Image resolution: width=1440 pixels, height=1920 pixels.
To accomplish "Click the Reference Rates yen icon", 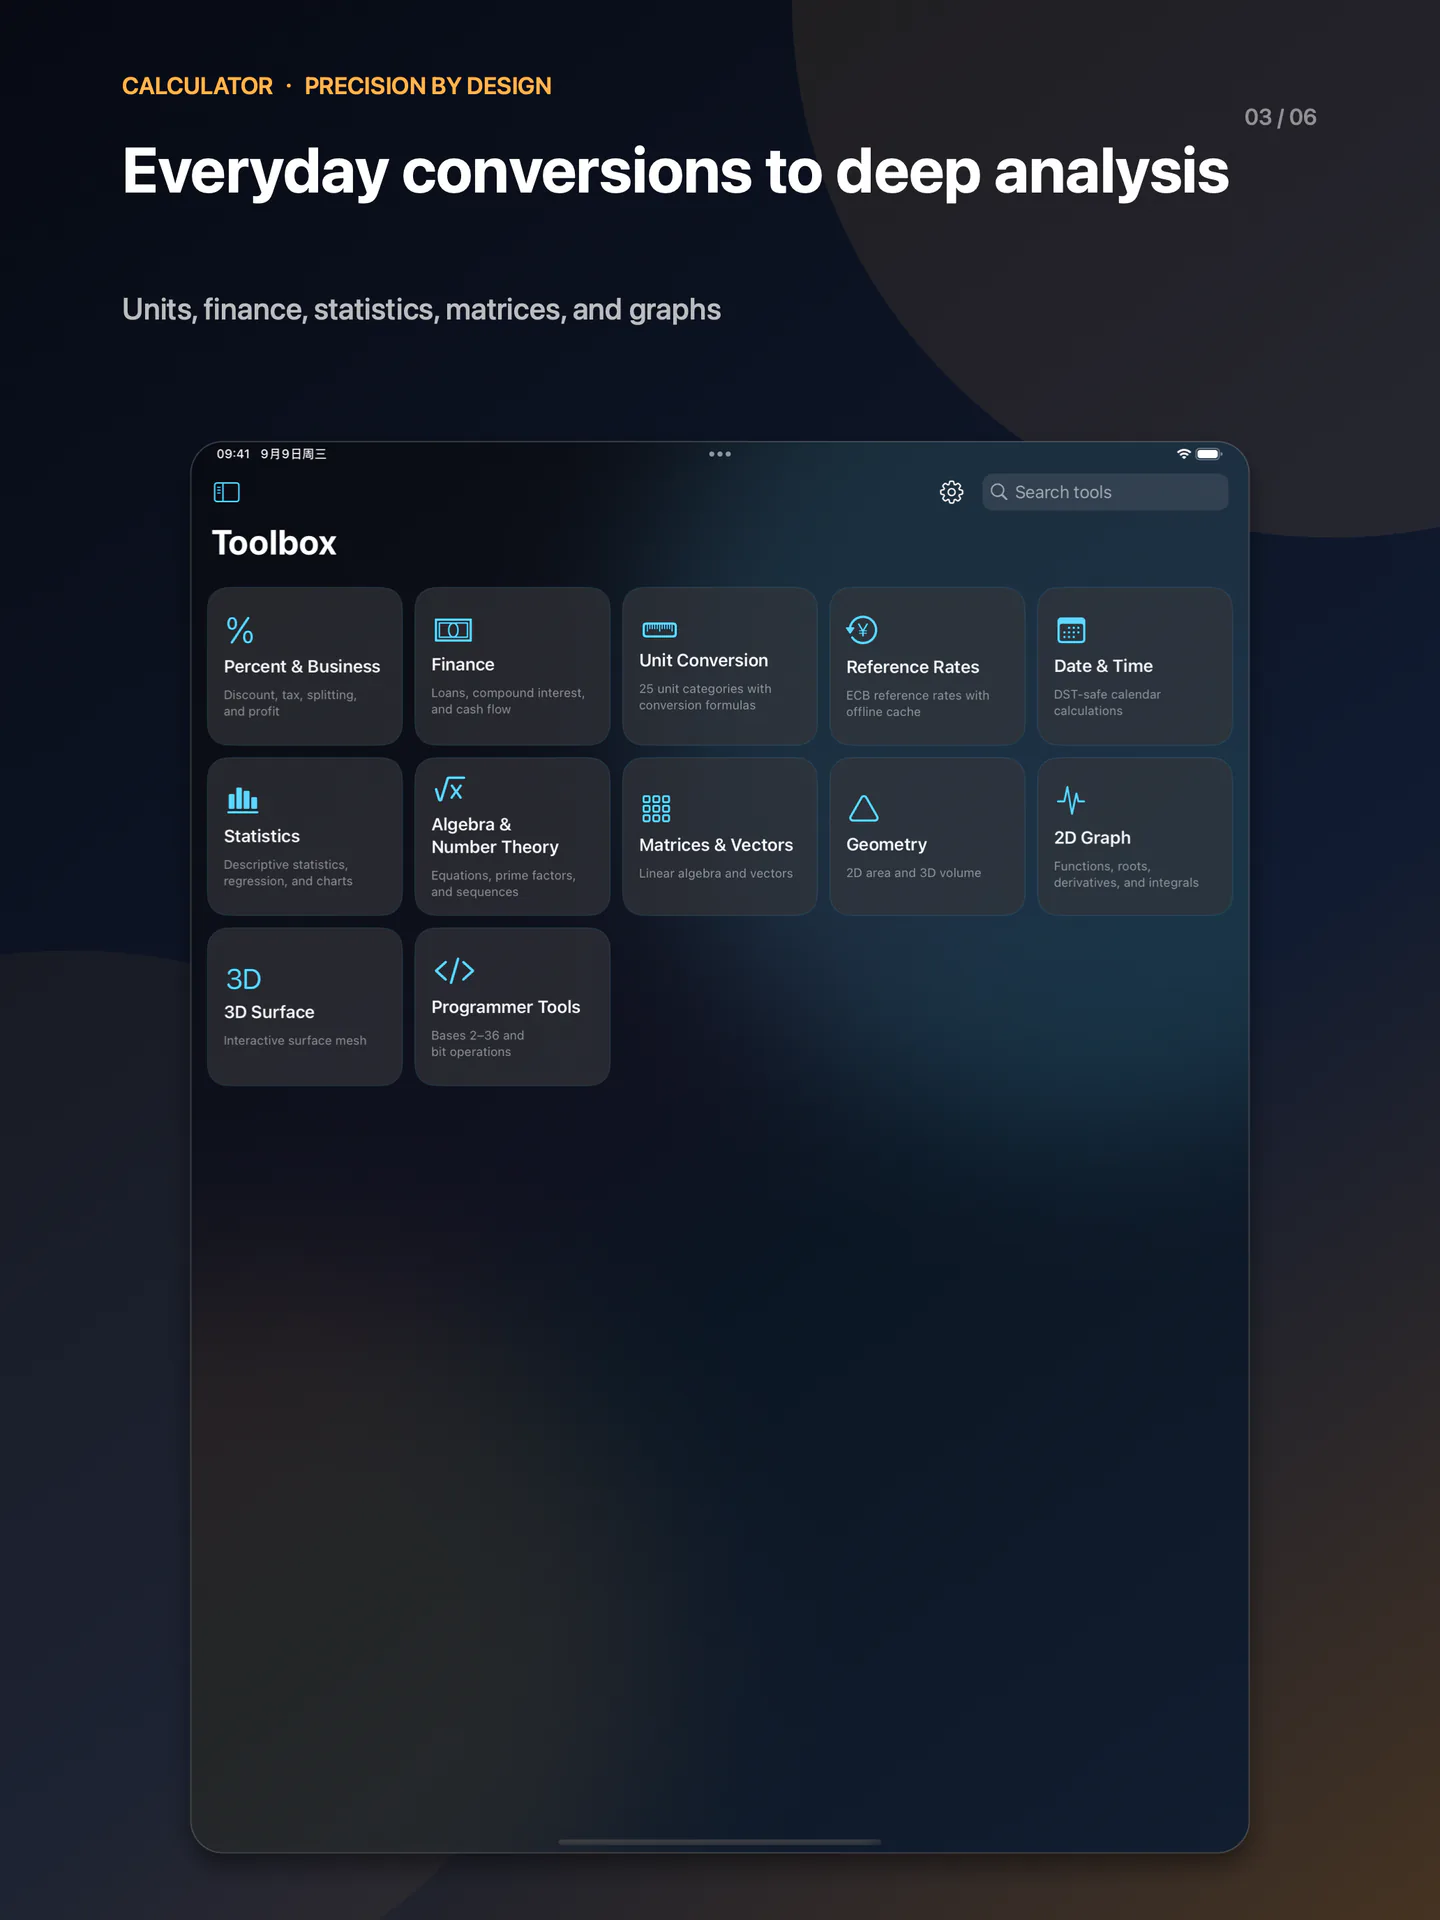I will click(x=862, y=630).
